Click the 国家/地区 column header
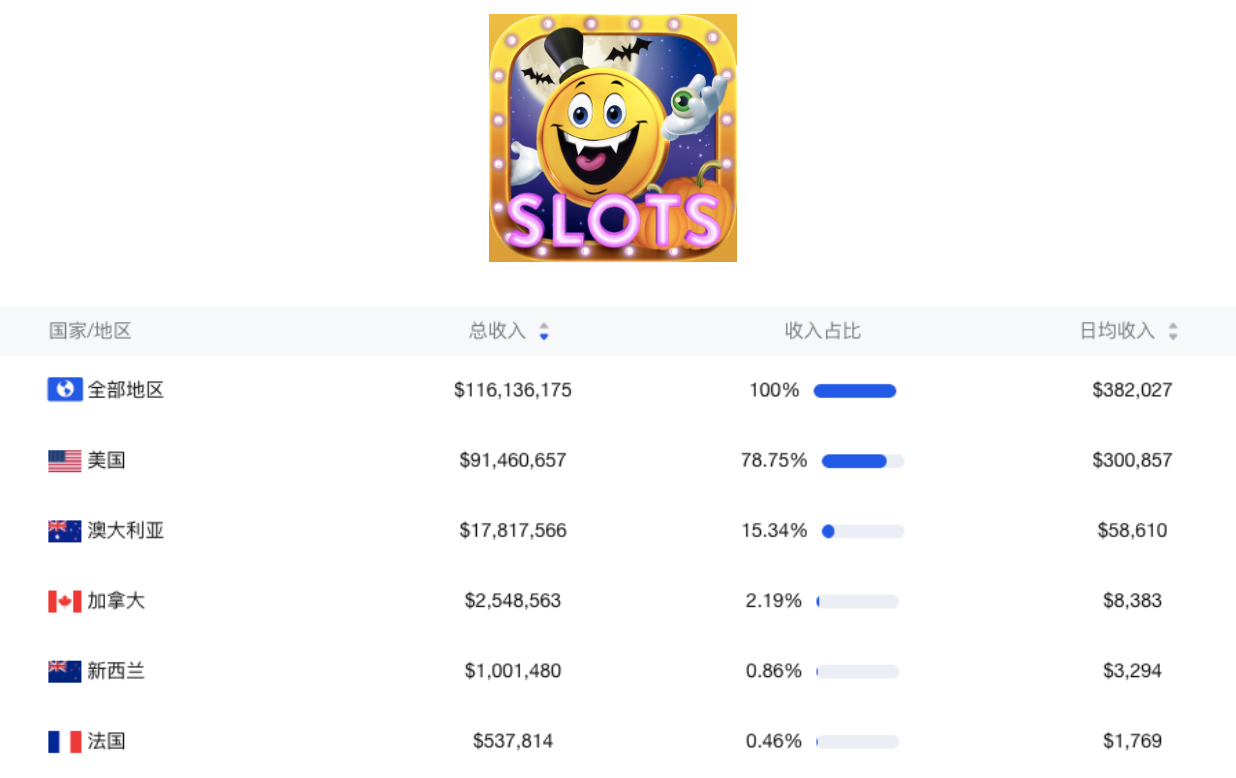 point(90,331)
